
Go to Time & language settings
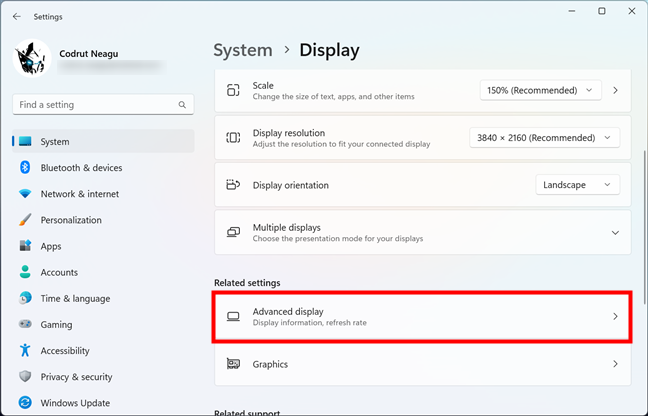click(x=103, y=298)
